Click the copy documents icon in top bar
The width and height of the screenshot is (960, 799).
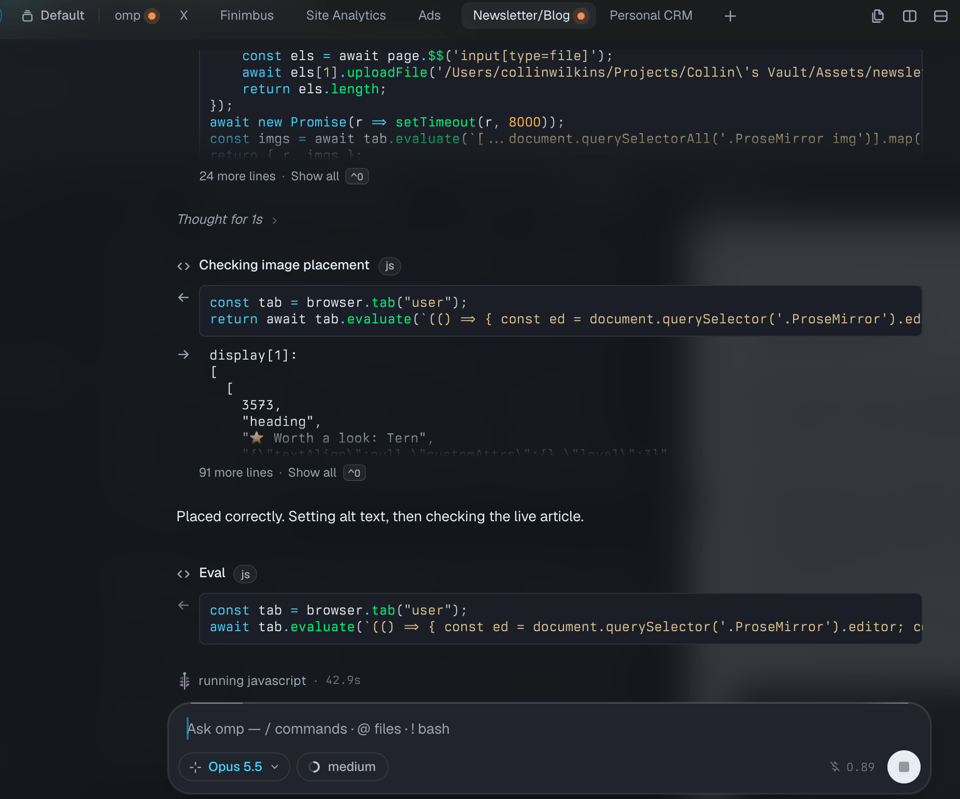tap(877, 16)
